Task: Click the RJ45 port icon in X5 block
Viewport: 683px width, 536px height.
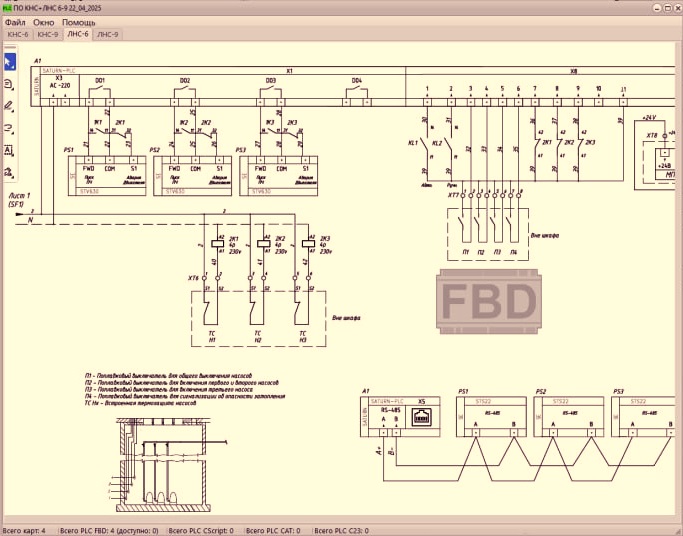Action: [x=421, y=418]
